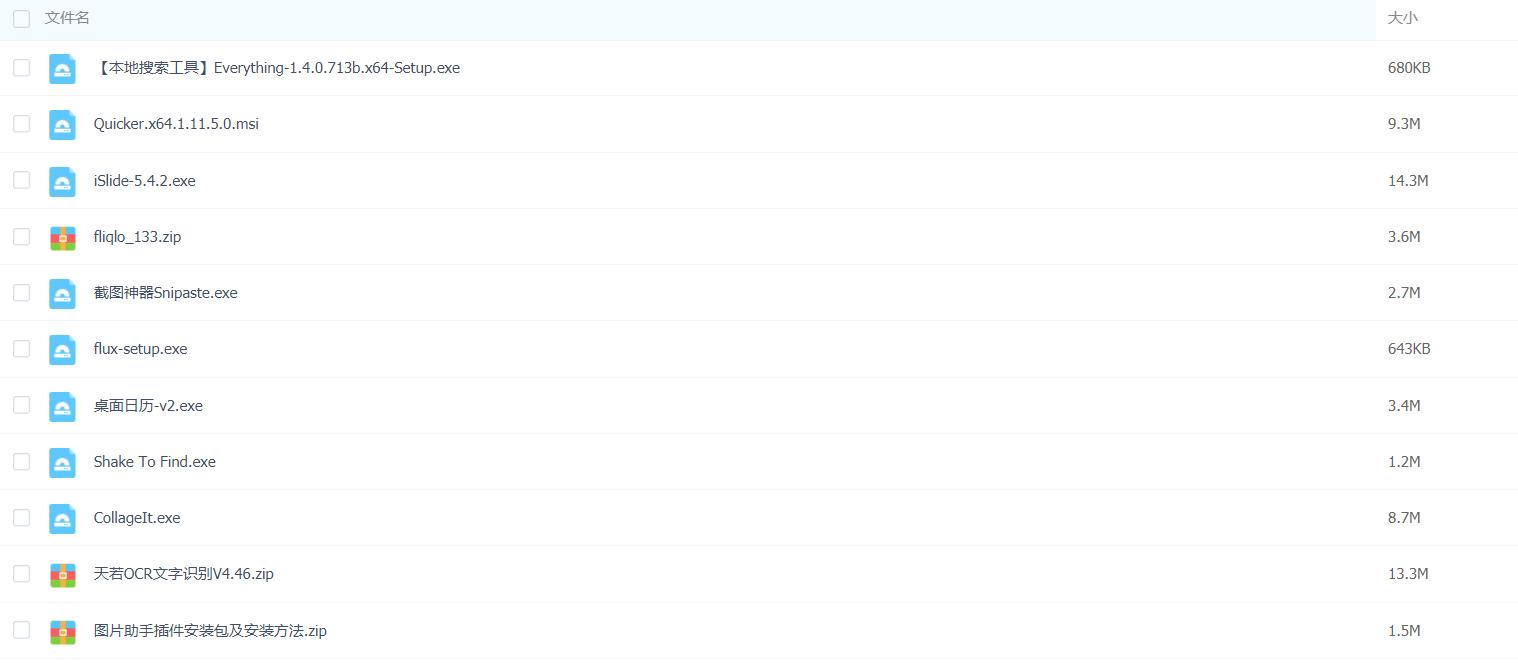1518x672 pixels.
Task: Click the 桌面日历-v2.exe file icon
Action: click(62, 406)
